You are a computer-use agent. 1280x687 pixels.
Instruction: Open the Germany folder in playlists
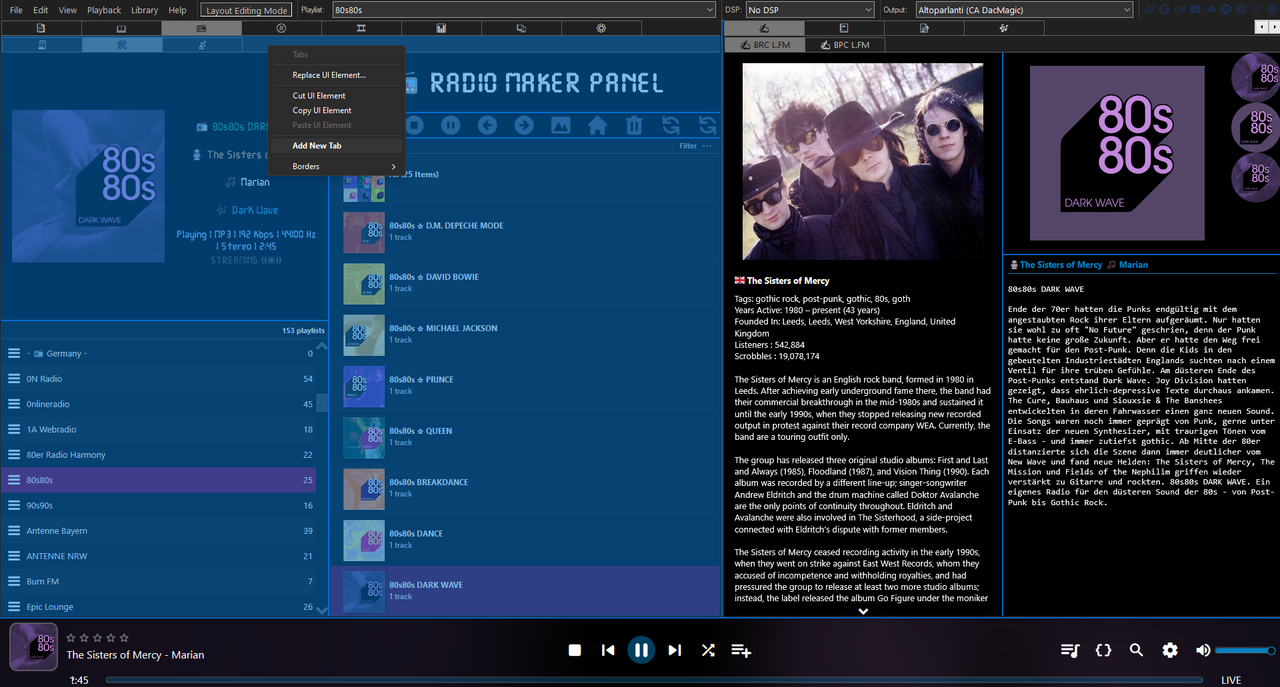pos(159,354)
